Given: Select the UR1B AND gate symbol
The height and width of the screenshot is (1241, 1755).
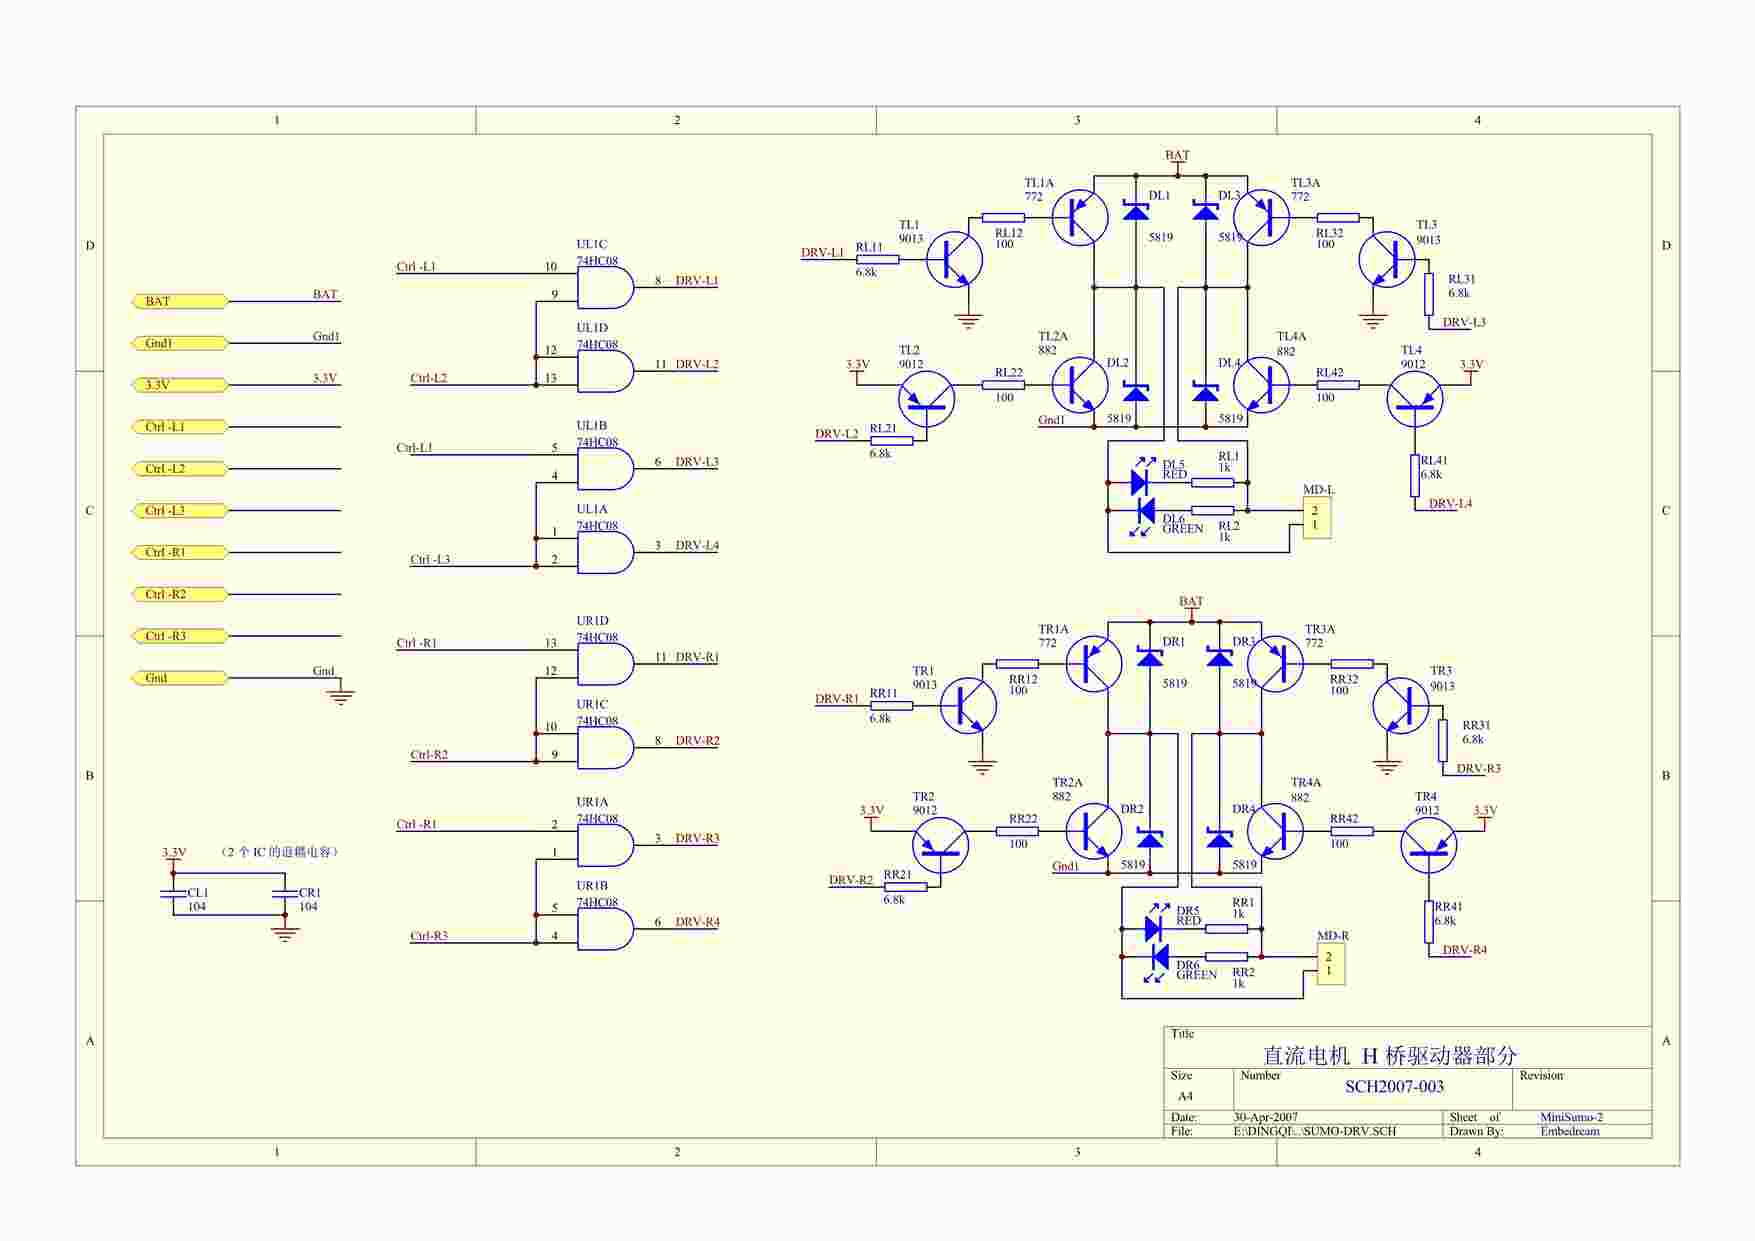Looking at the screenshot, I should point(606,929).
